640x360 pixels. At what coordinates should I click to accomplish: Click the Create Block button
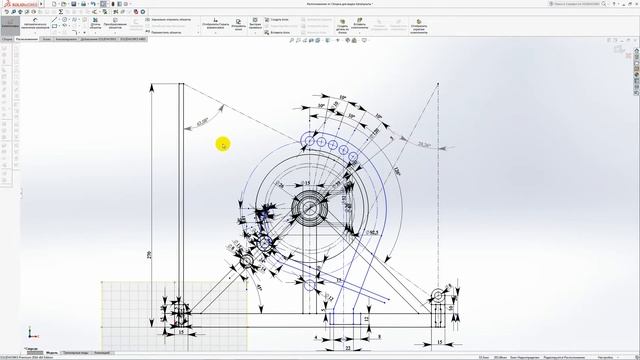click(x=277, y=20)
